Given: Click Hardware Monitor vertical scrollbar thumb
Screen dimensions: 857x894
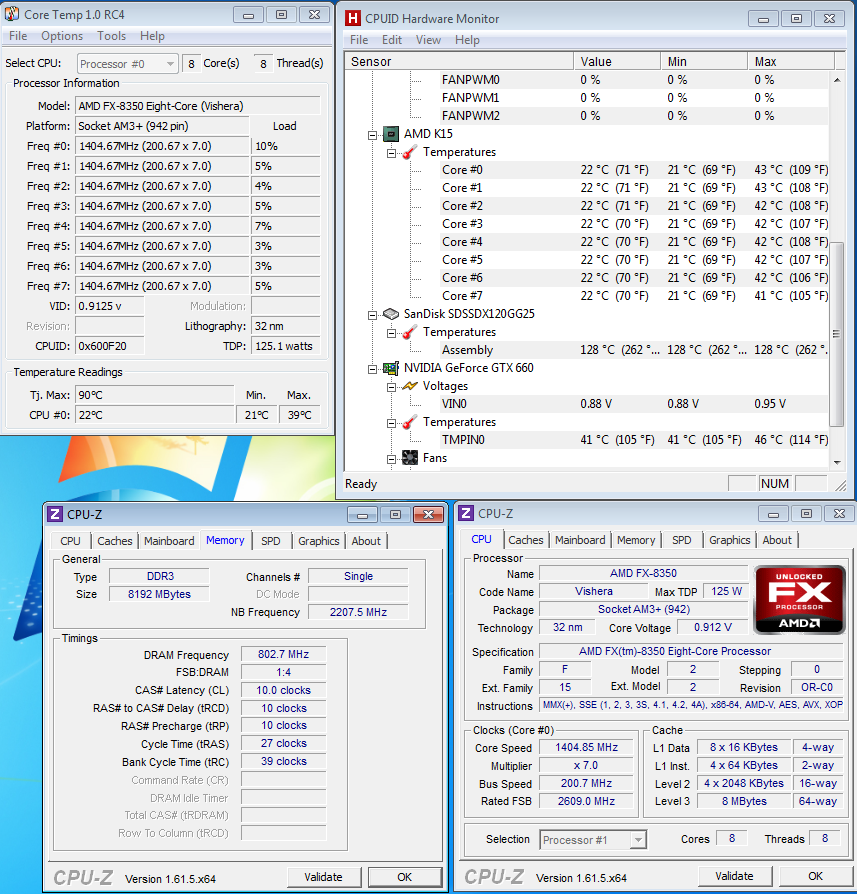Looking at the screenshot, I should click(836, 334).
